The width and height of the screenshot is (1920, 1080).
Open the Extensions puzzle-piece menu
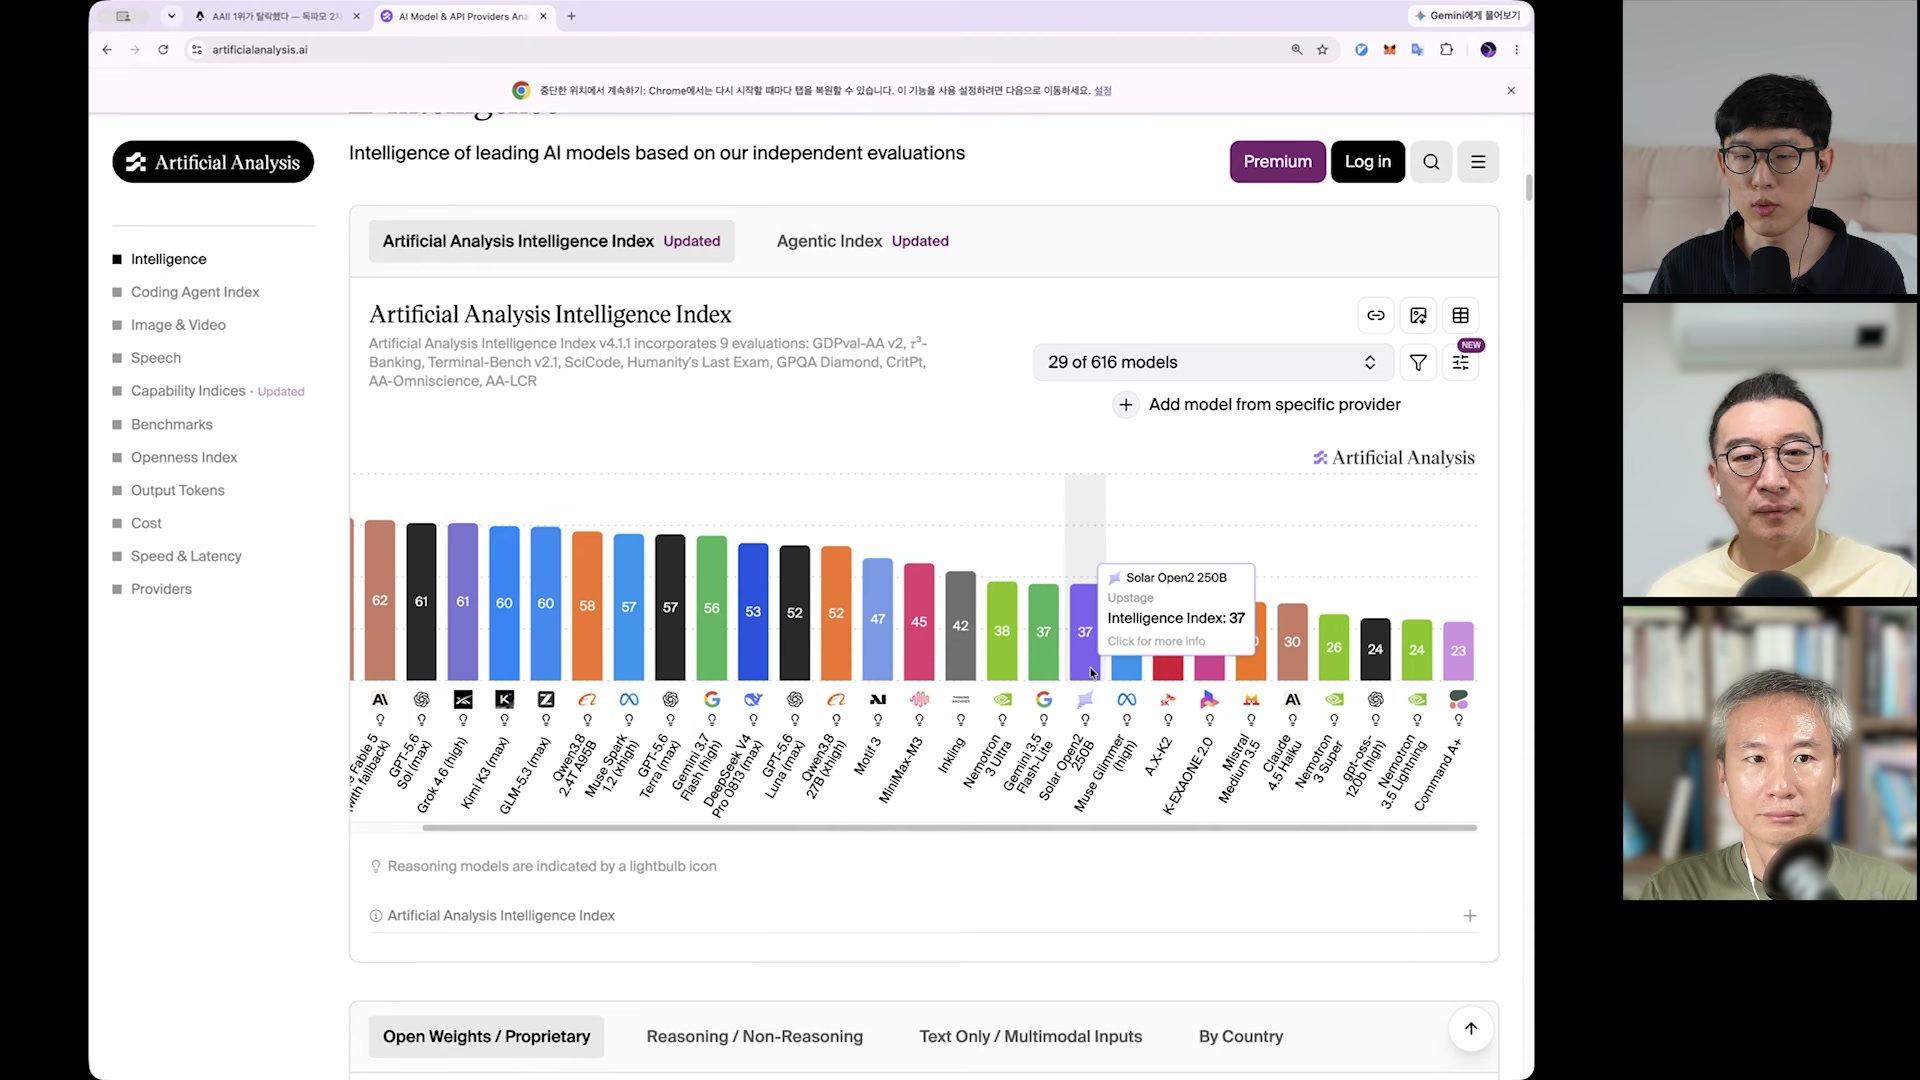(1446, 49)
